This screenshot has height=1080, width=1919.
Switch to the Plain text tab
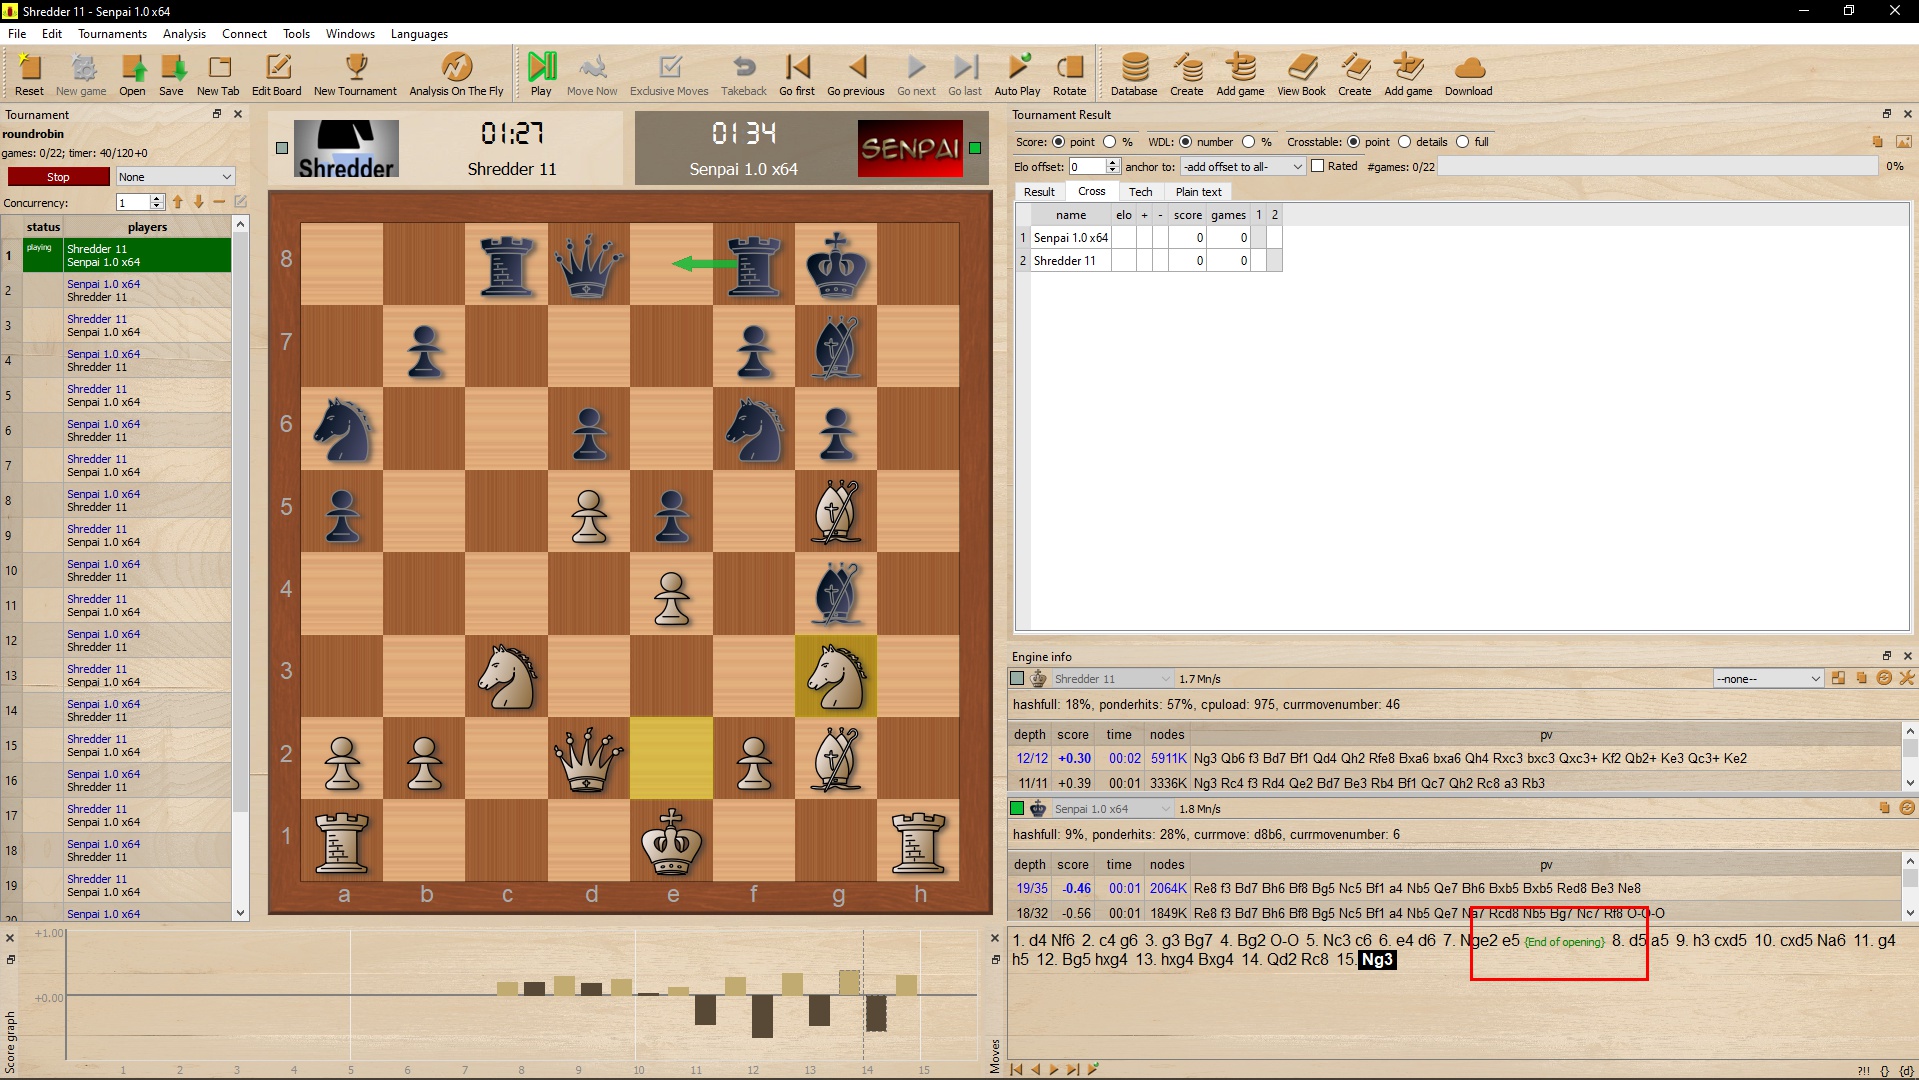pos(1198,192)
